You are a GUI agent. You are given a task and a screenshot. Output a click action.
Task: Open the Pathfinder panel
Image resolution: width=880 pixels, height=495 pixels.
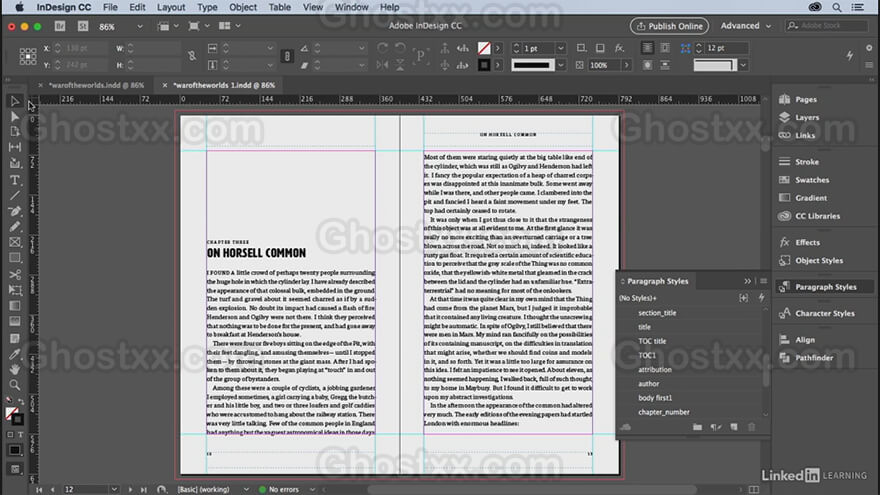[806, 358]
